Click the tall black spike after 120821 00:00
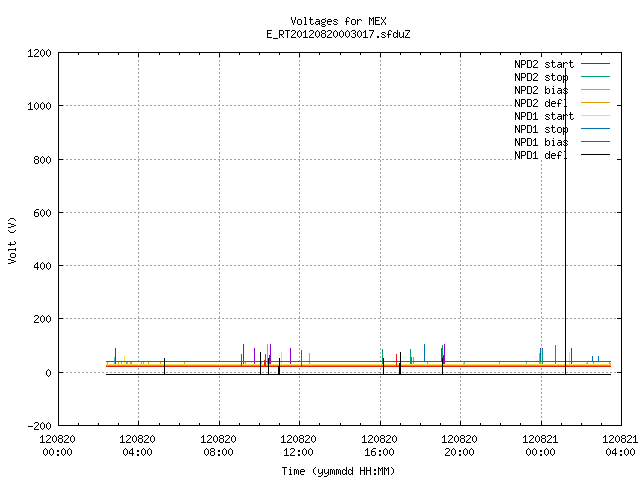The image size is (640, 480). tap(566, 220)
